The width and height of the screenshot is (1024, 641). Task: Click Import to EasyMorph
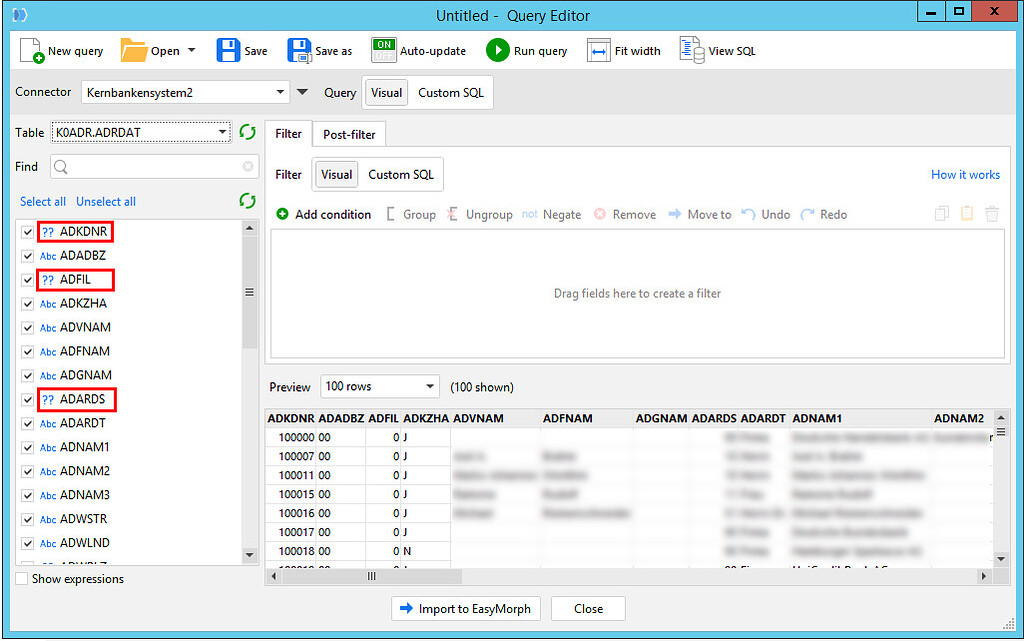click(466, 608)
